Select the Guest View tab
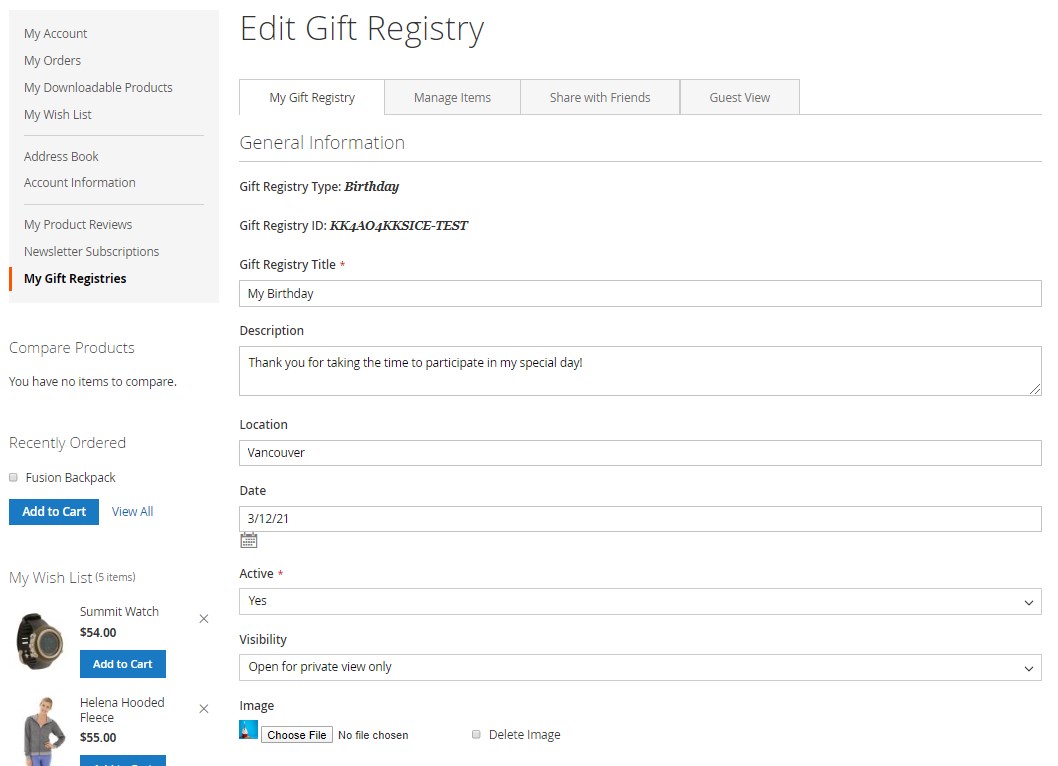The height and width of the screenshot is (766, 1058). click(739, 98)
